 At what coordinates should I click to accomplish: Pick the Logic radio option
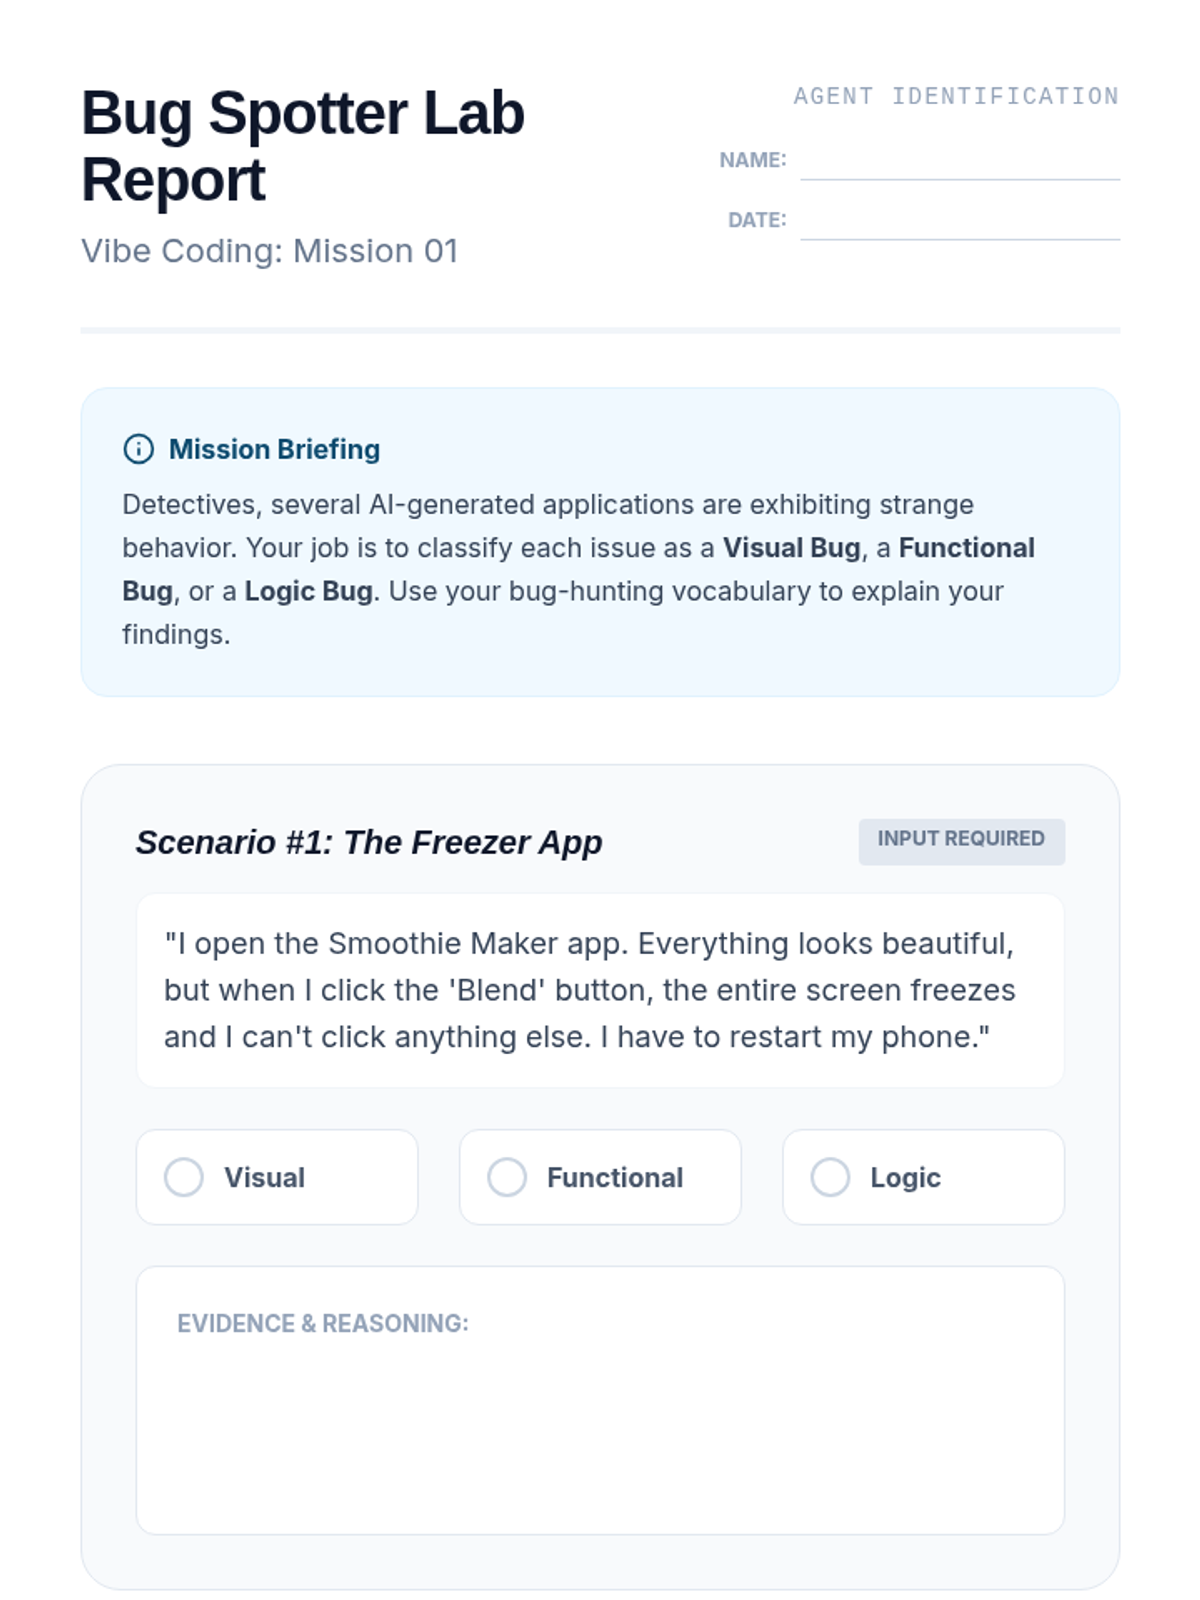[830, 1177]
